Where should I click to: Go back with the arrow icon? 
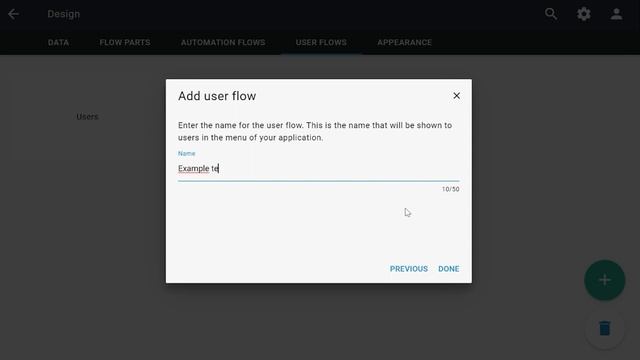coord(13,14)
